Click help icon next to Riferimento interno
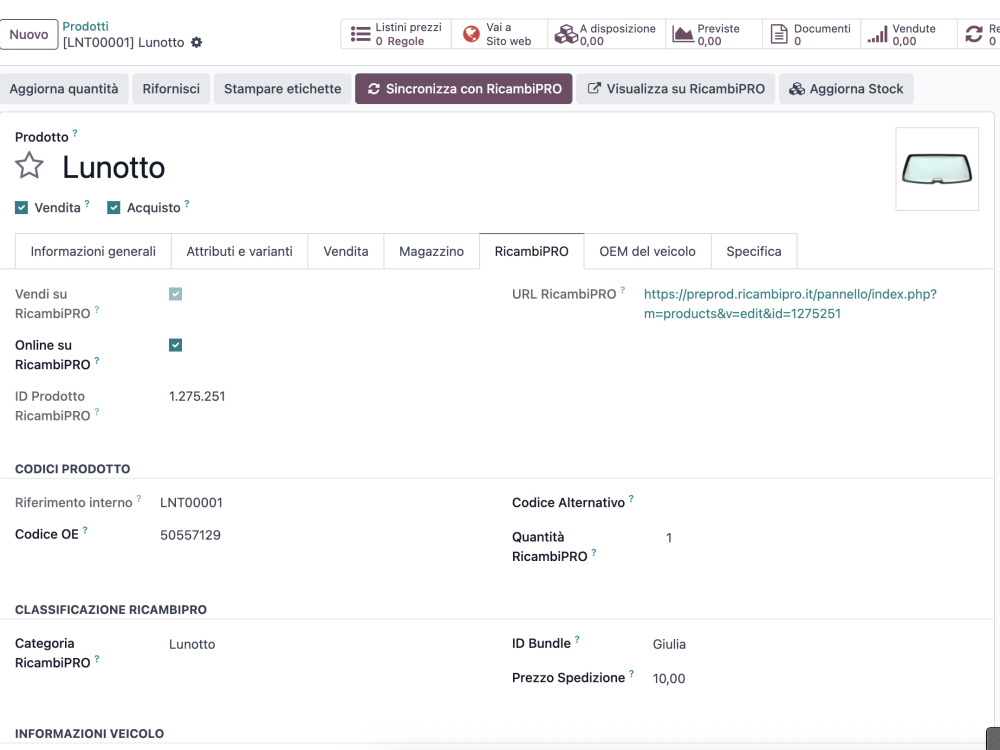 pyautogui.click(x=138, y=499)
